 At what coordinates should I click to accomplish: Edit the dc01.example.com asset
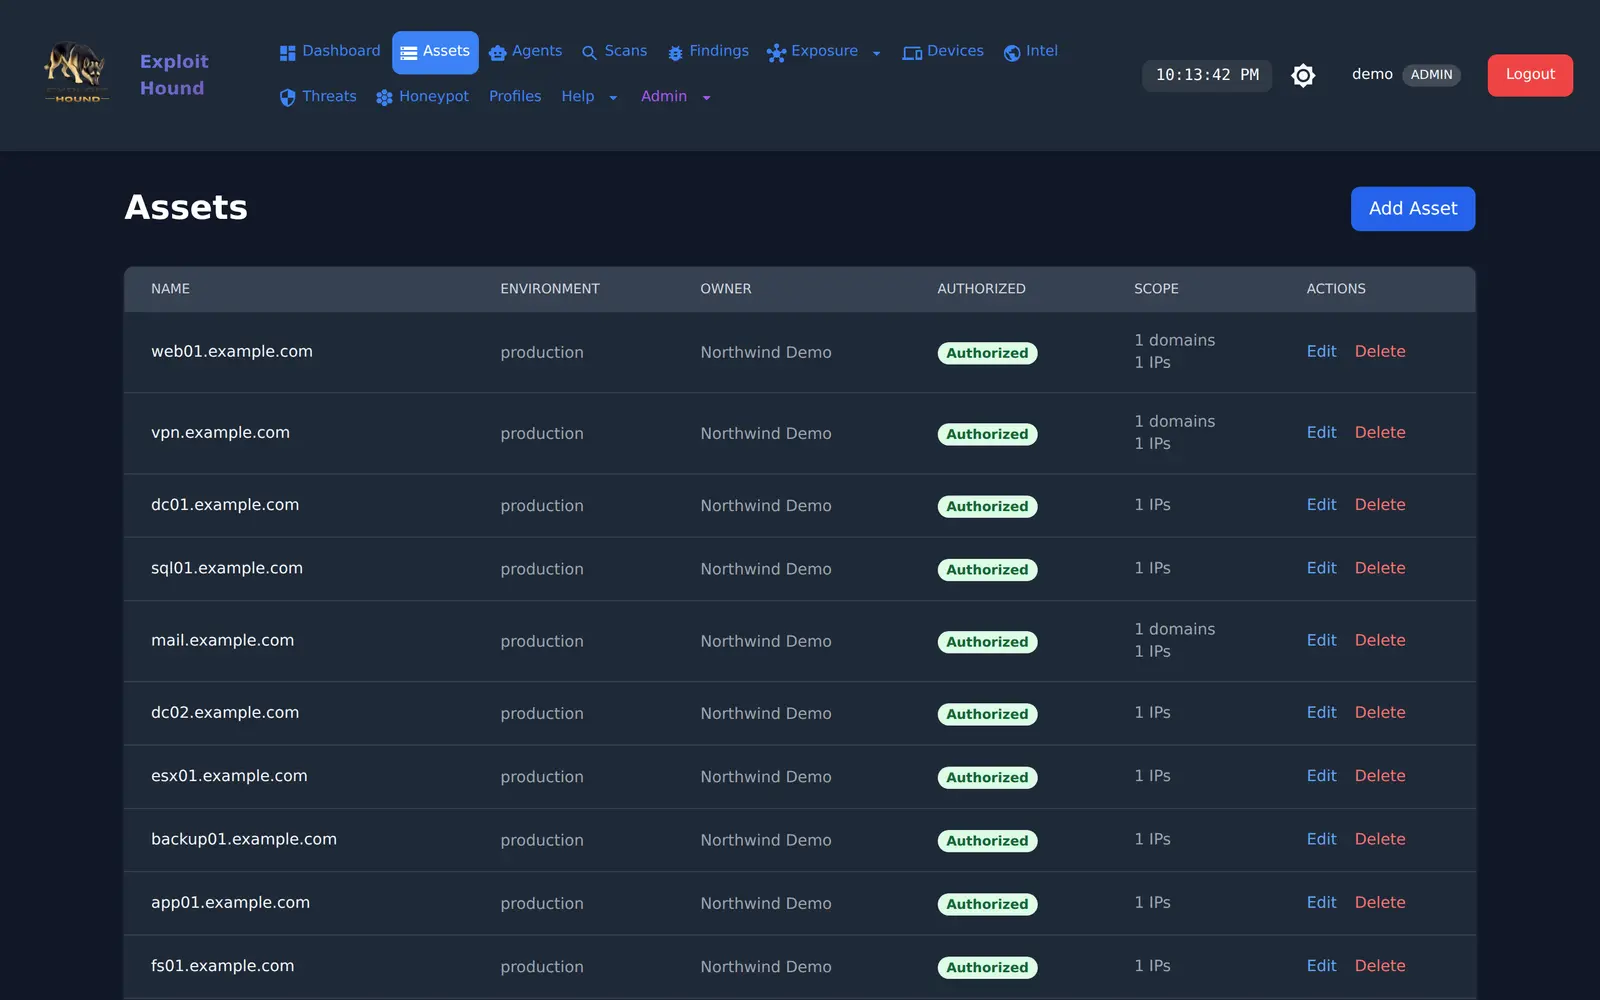click(1321, 505)
